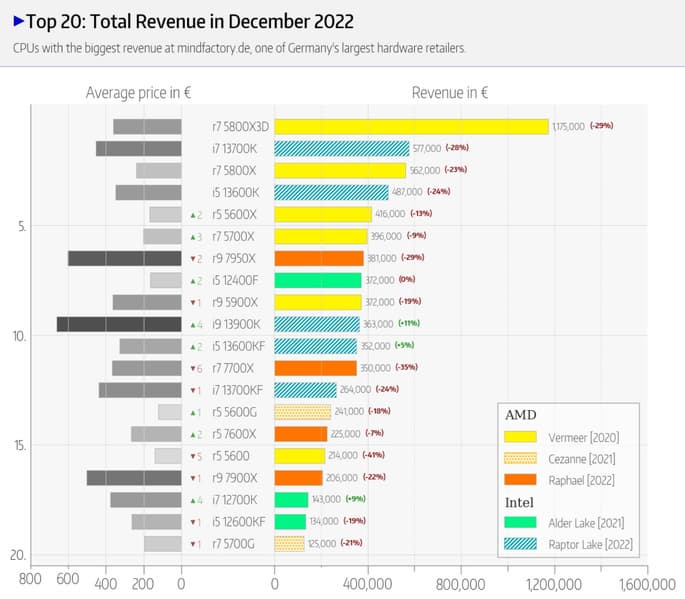Viewport: 685px width, 599px height.
Task: Click the r7 5800X yellow revenue bar
Action: (x=340, y=170)
